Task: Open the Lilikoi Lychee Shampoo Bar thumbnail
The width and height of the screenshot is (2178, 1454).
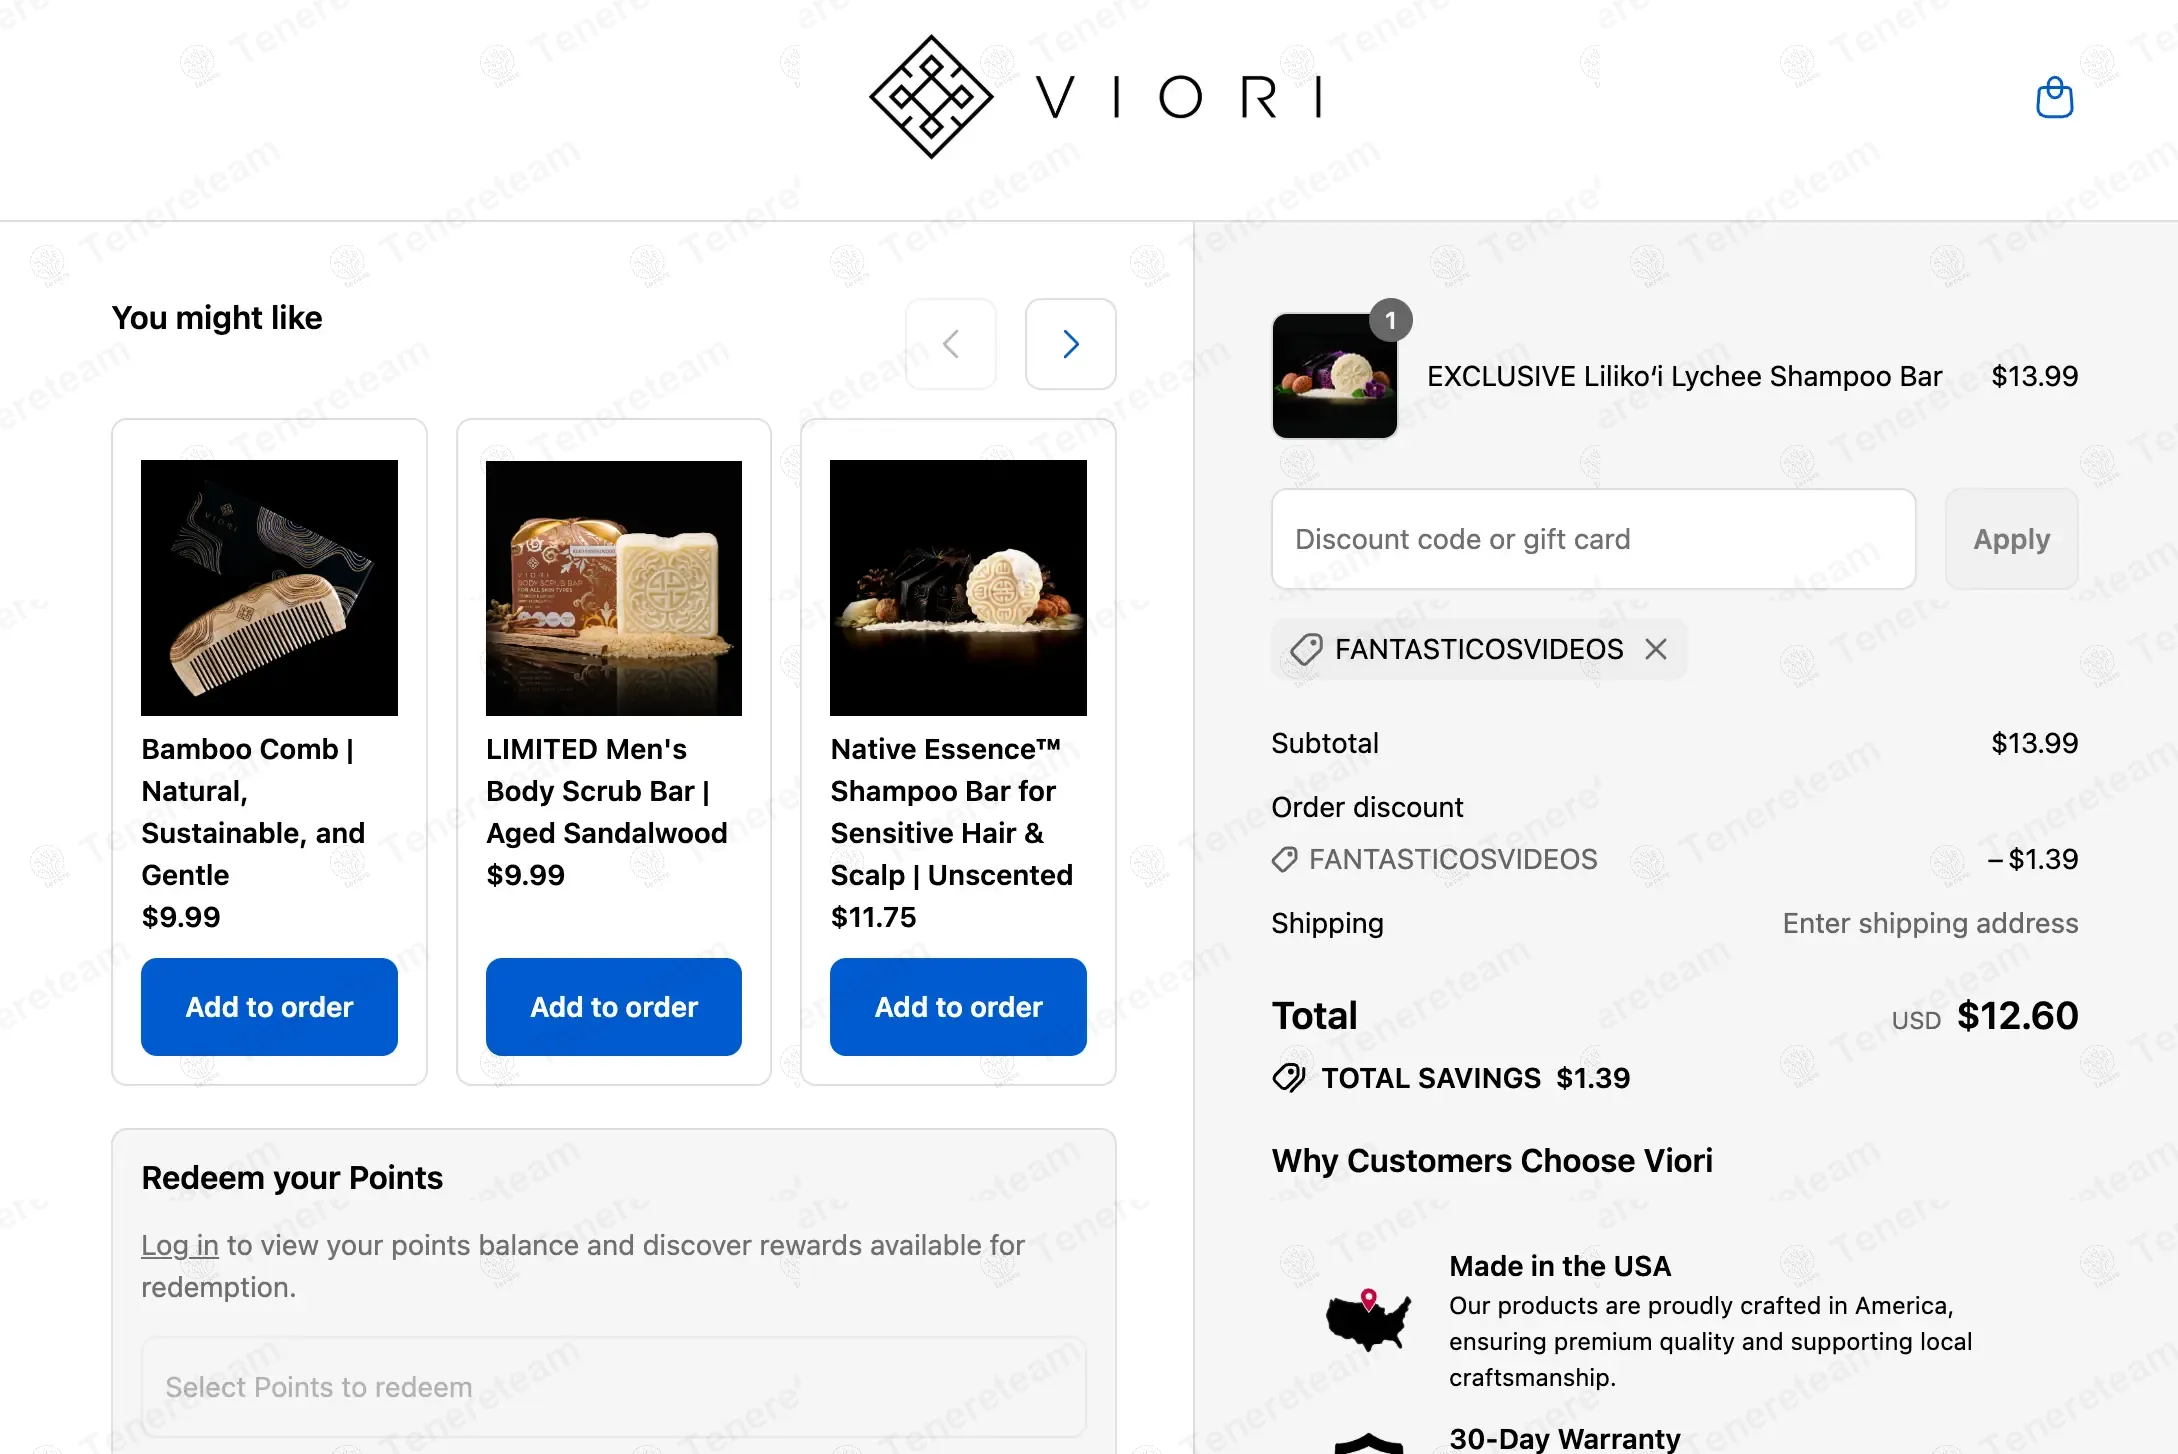Action: click(1334, 376)
